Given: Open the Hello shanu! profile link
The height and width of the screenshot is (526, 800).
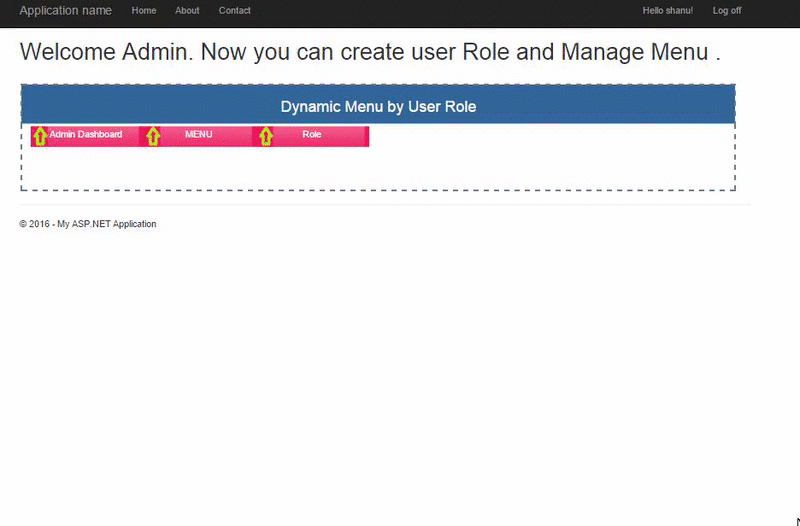Looking at the screenshot, I should click(x=667, y=11).
